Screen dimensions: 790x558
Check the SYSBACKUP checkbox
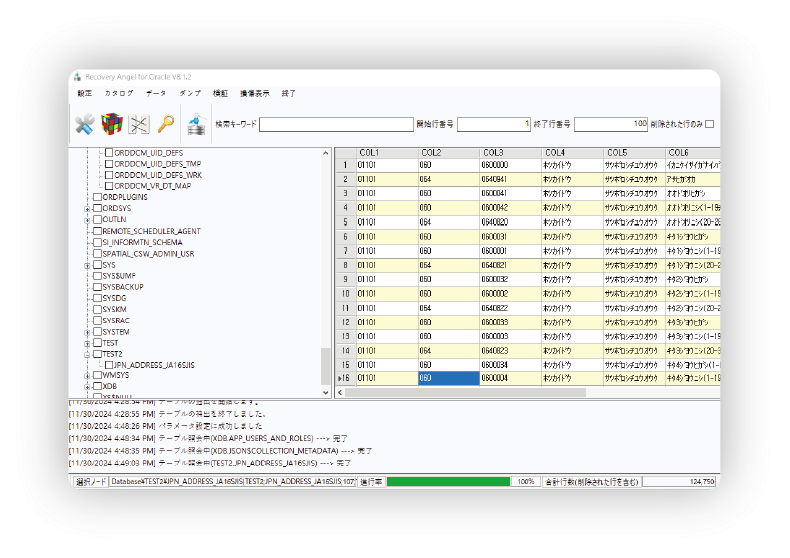click(x=98, y=287)
